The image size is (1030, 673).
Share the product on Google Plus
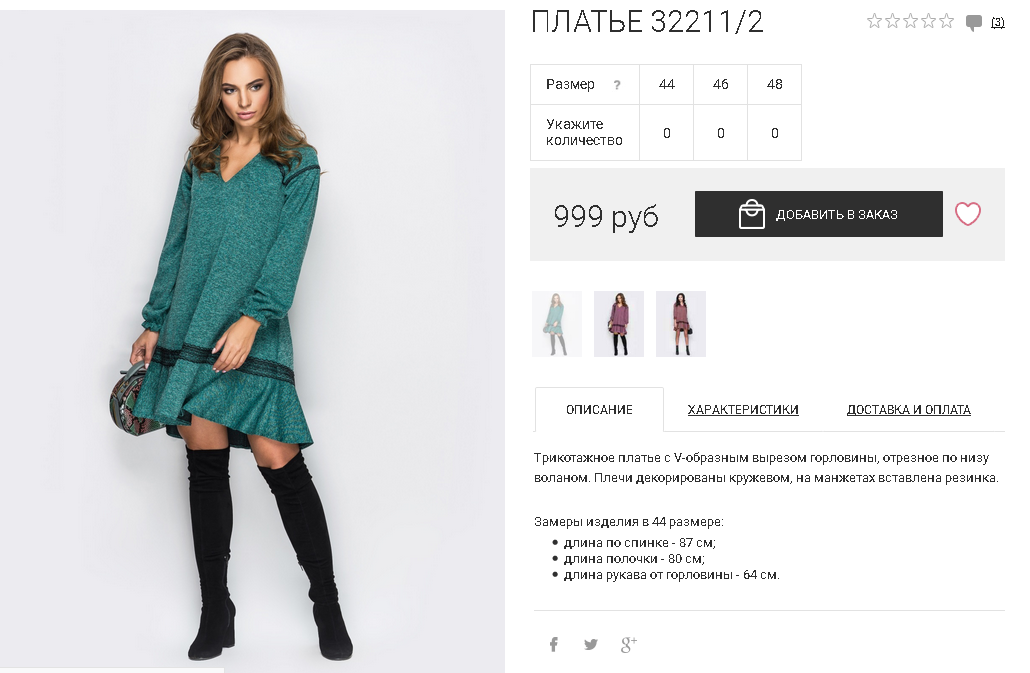629,645
